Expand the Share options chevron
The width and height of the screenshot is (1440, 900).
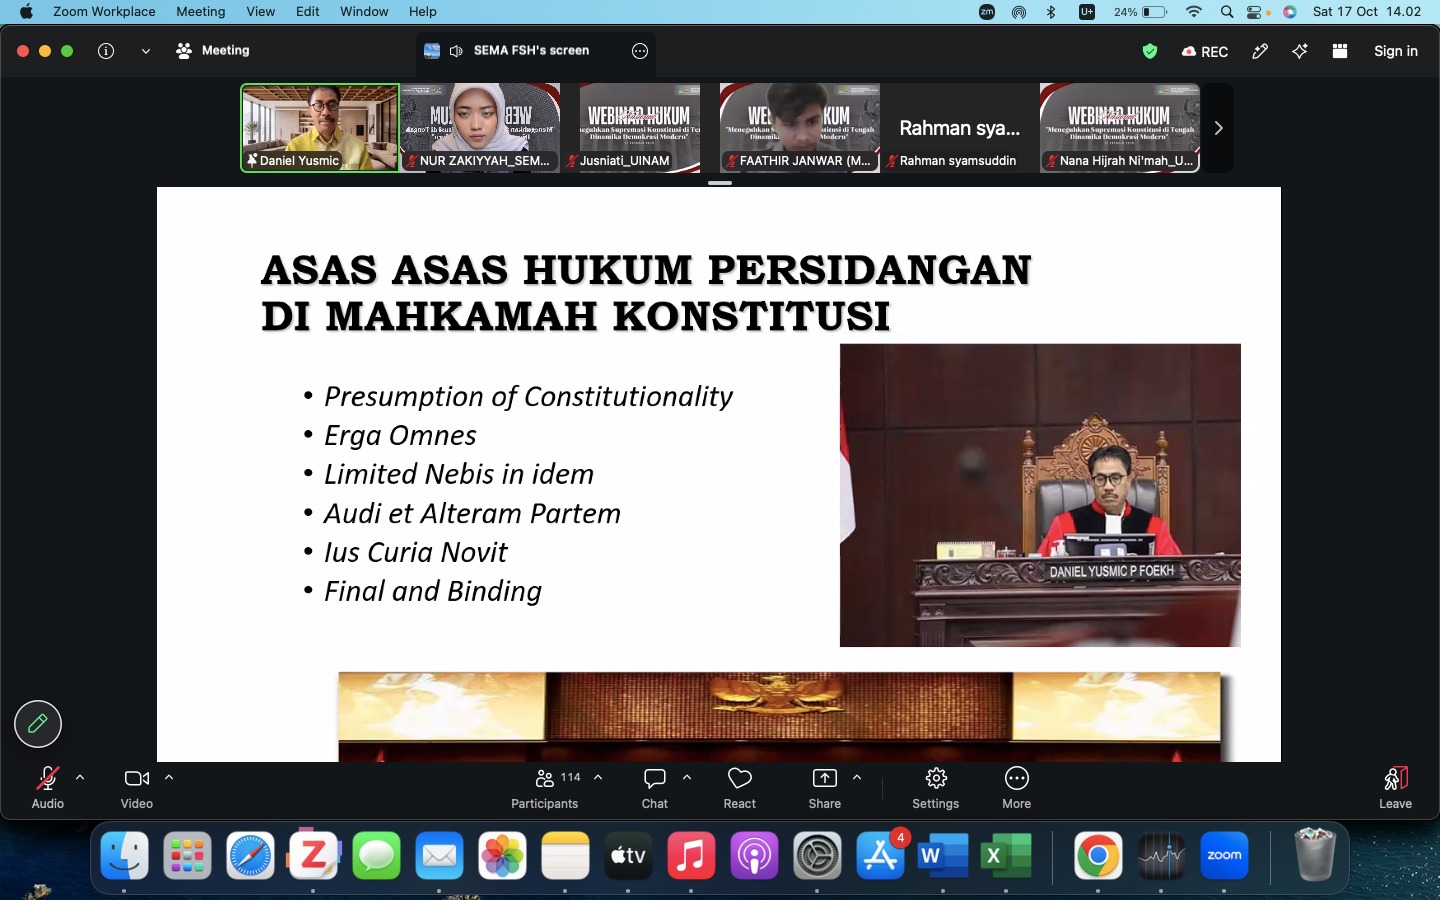pyautogui.click(x=857, y=777)
